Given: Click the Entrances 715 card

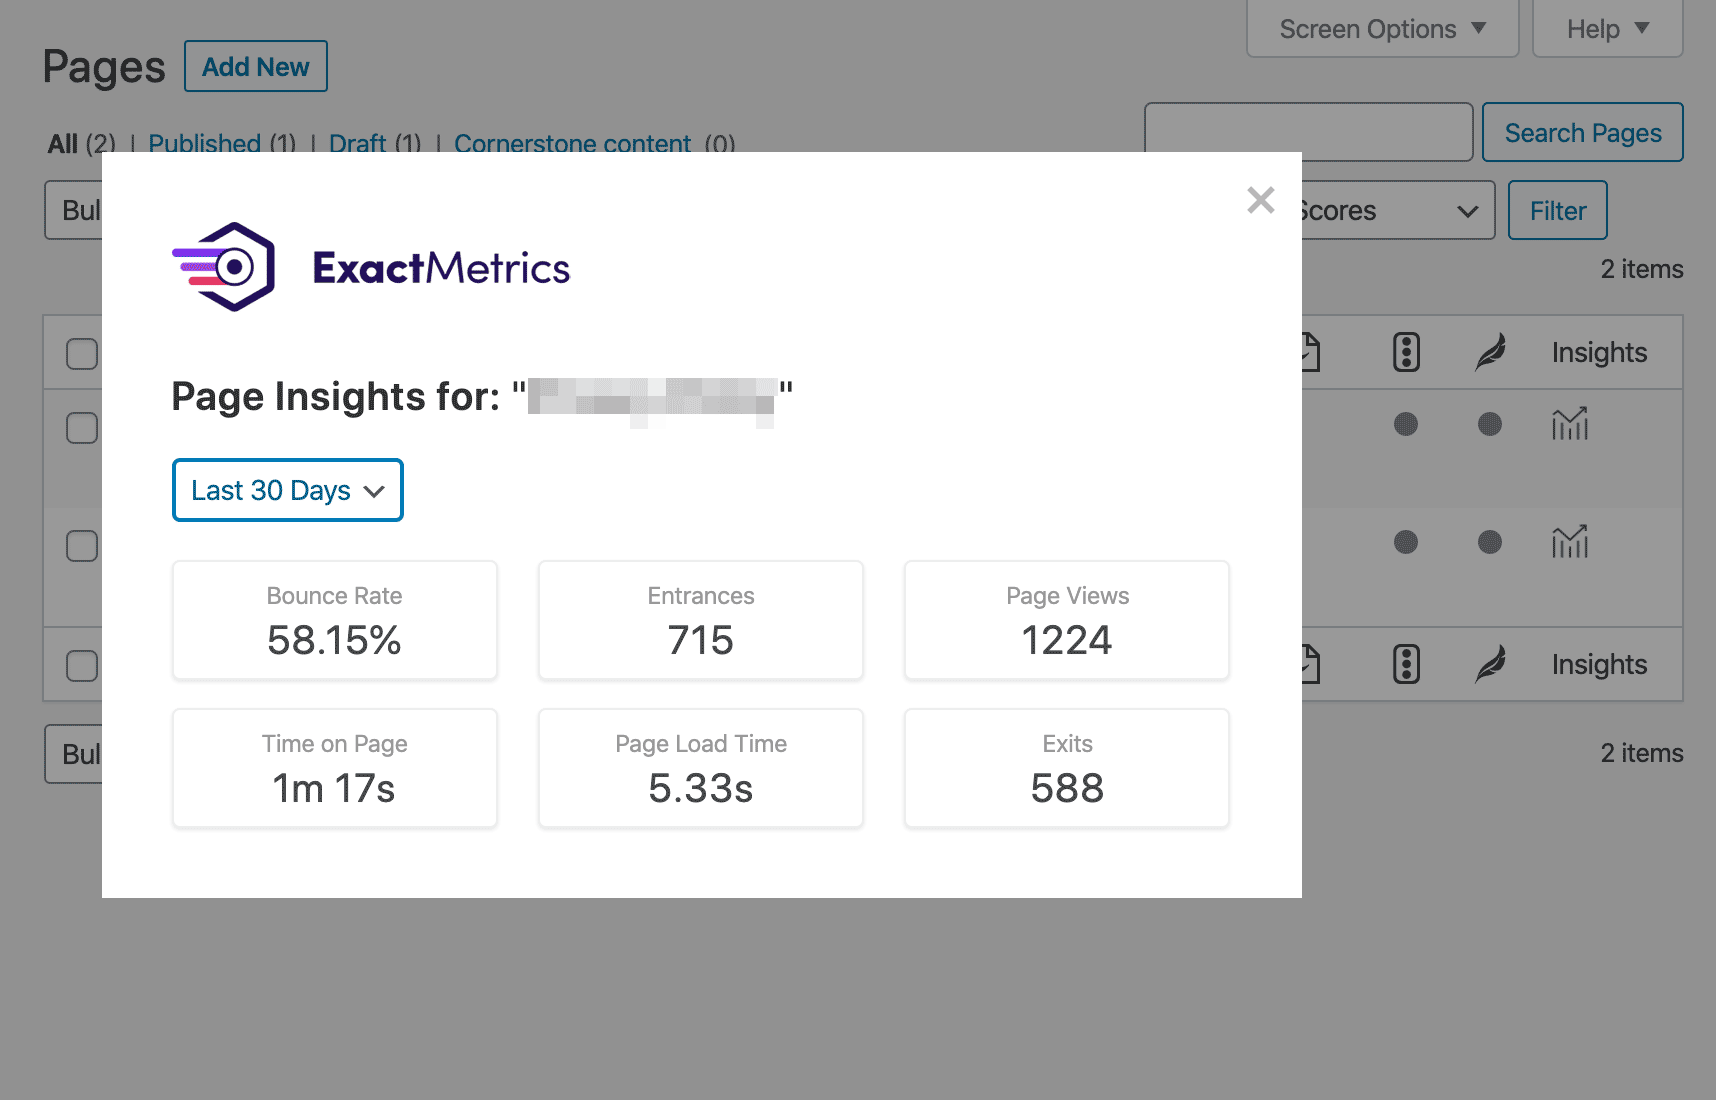Looking at the screenshot, I should tap(701, 620).
